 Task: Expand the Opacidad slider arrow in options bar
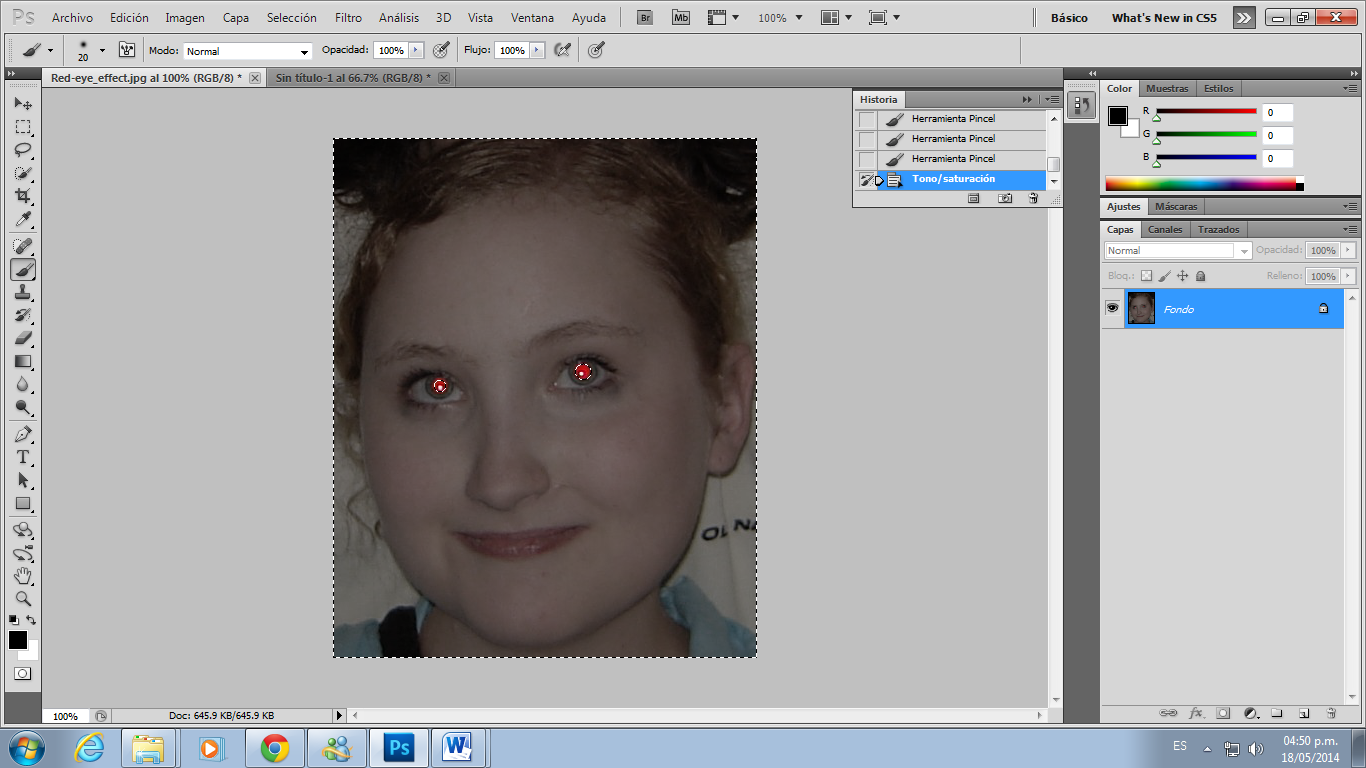tap(416, 50)
